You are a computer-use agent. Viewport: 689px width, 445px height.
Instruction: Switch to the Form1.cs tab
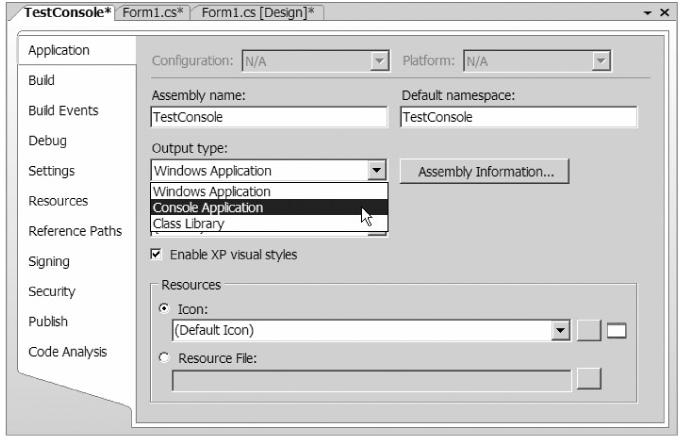click(152, 12)
